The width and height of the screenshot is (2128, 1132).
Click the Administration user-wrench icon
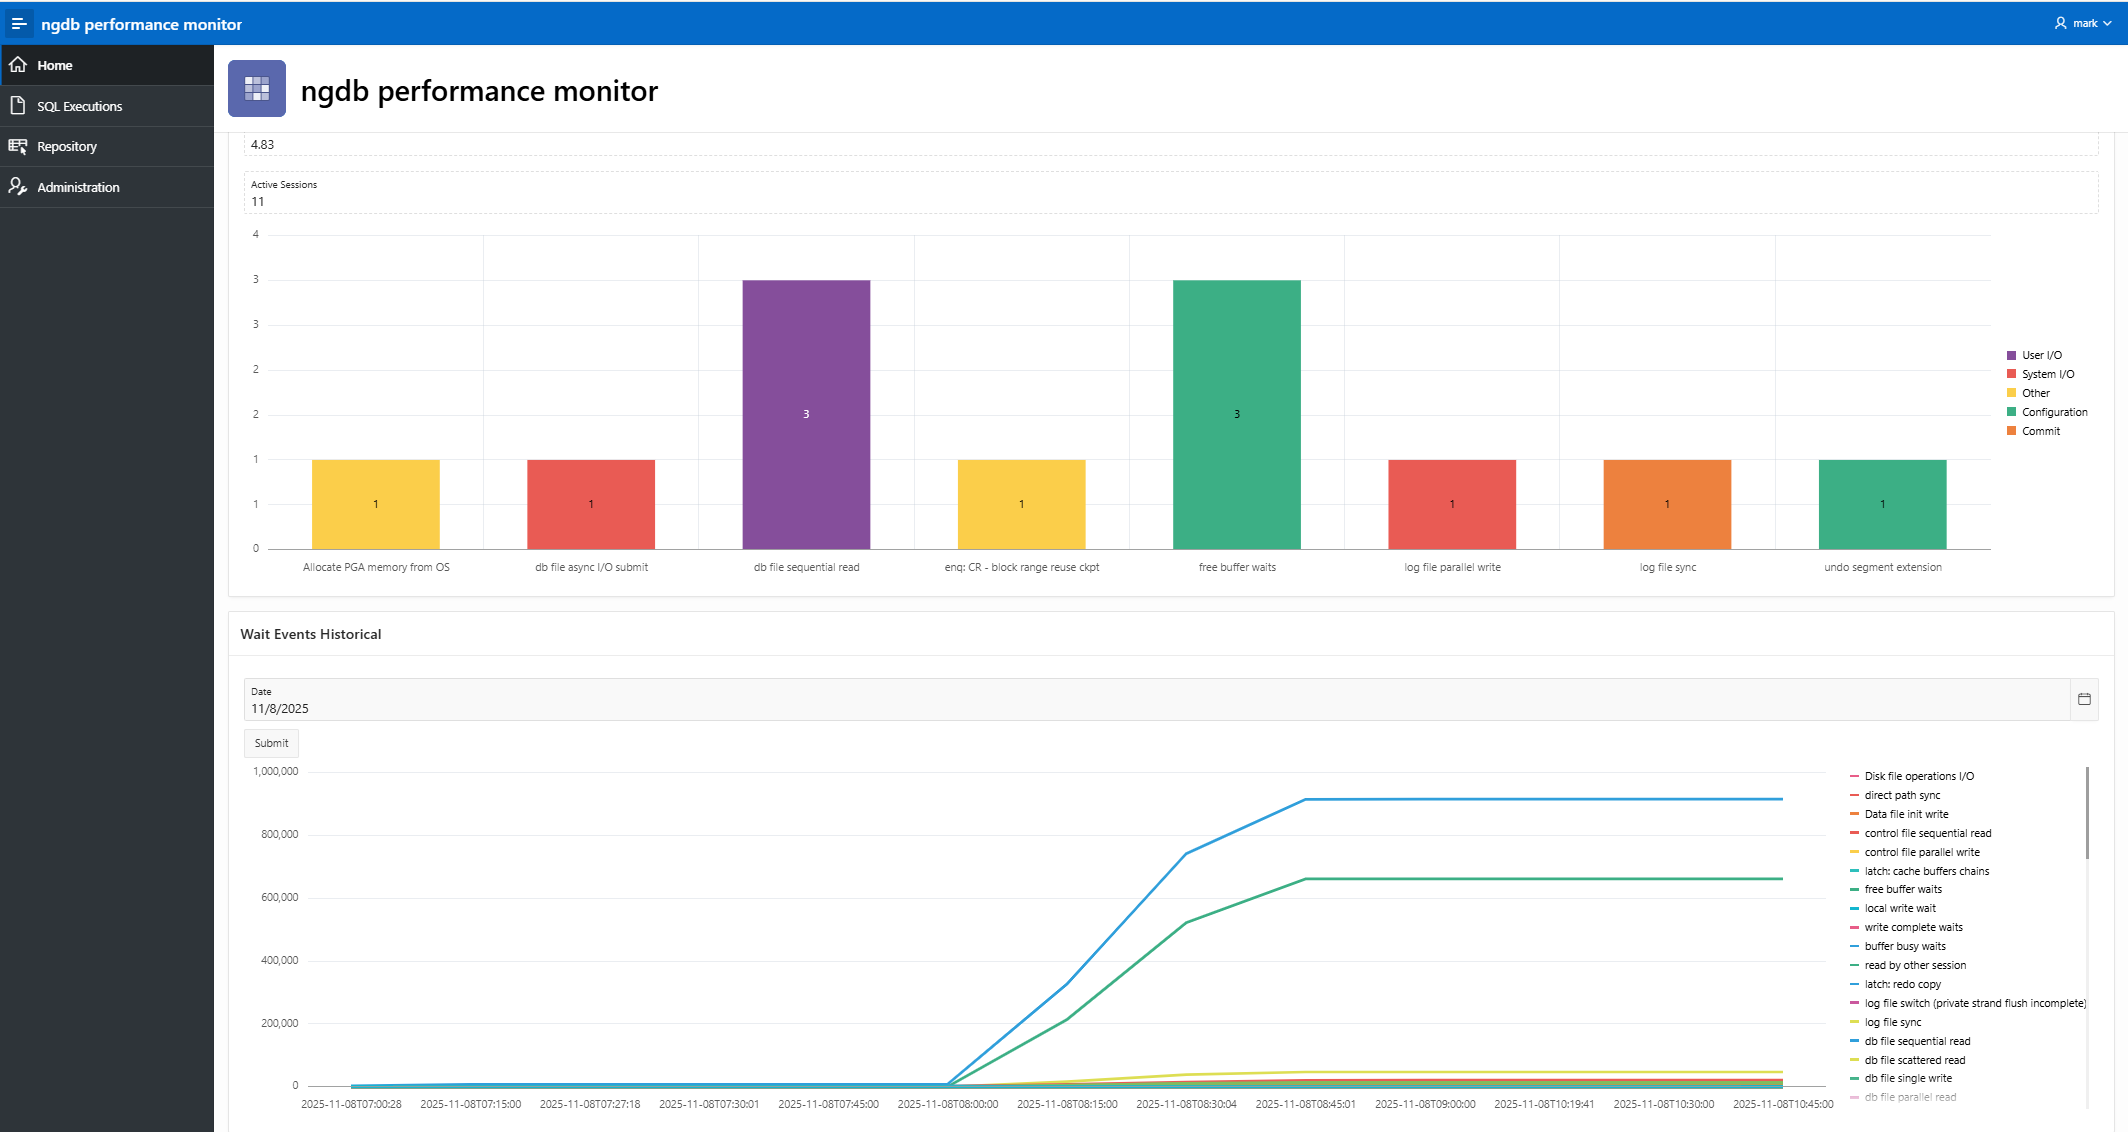(x=18, y=187)
